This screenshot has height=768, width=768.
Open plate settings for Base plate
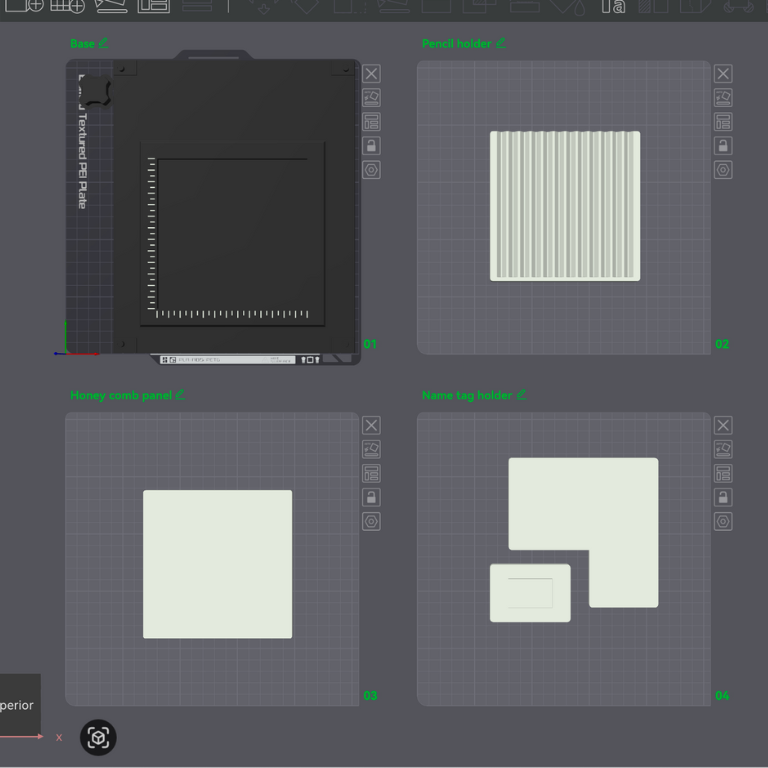tap(371, 170)
